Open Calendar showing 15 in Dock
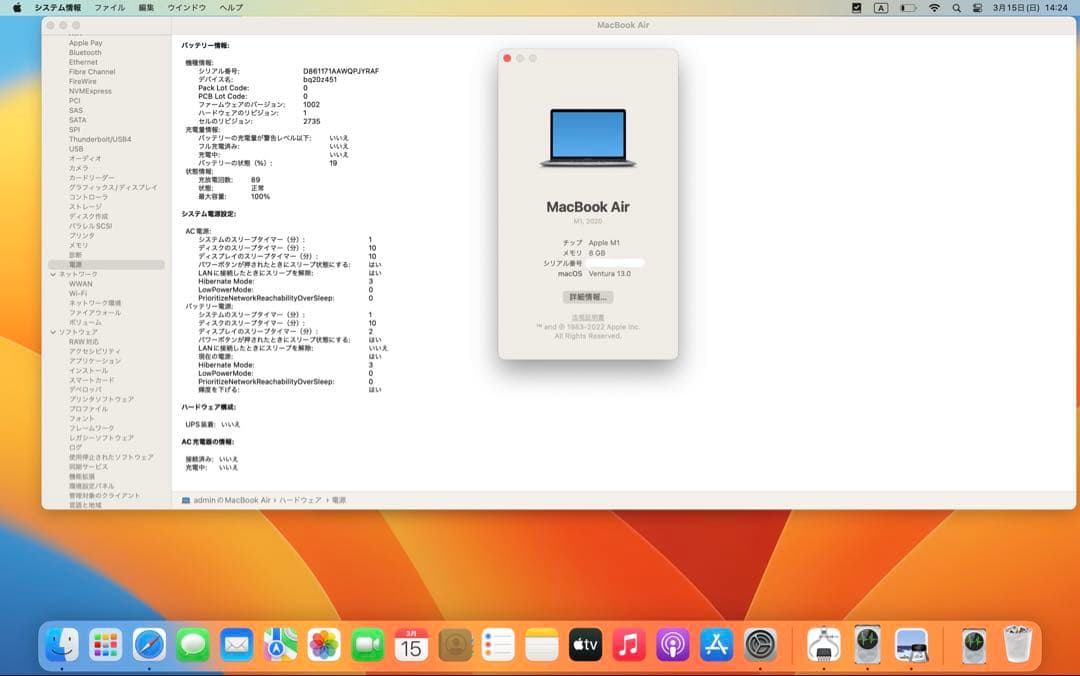This screenshot has height=676, width=1080. [x=411, y=646]
